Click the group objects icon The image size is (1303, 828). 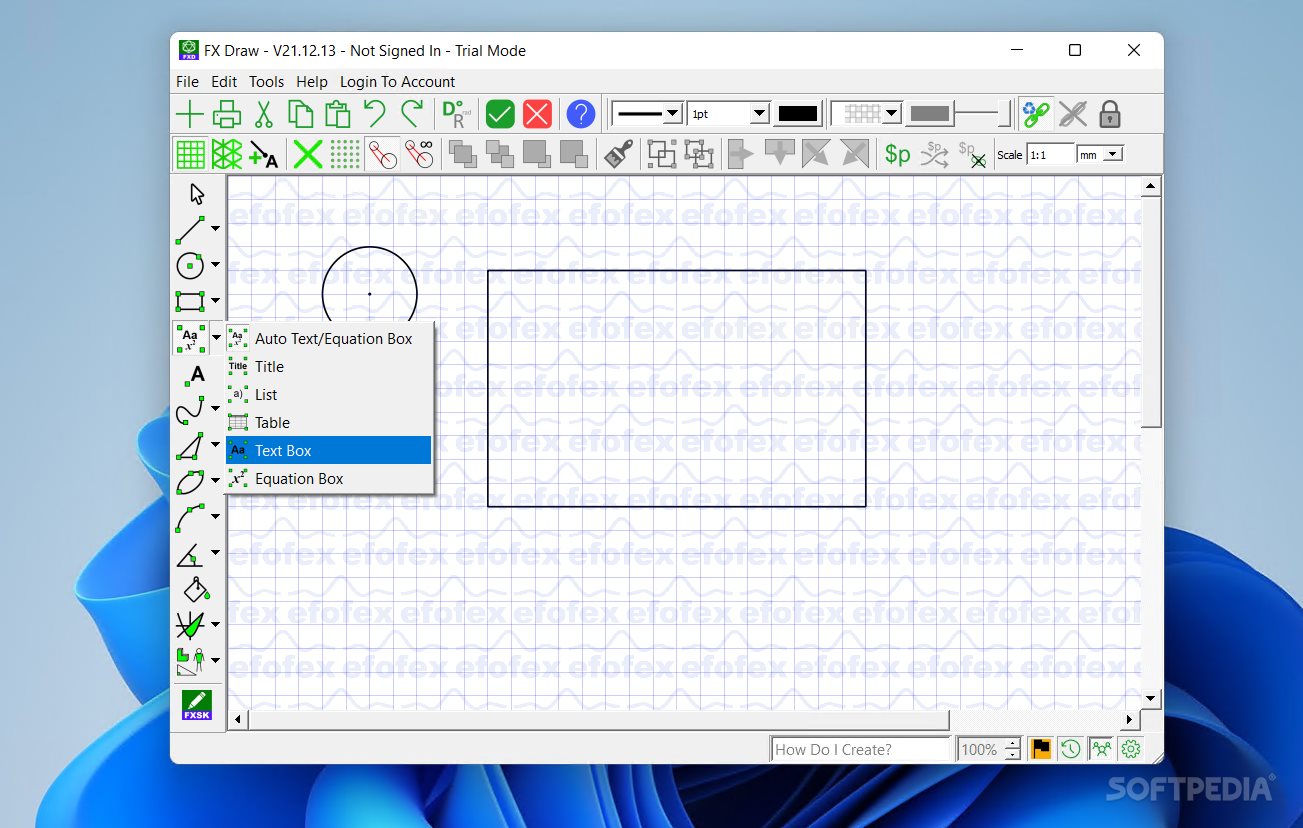pos(662,154)
